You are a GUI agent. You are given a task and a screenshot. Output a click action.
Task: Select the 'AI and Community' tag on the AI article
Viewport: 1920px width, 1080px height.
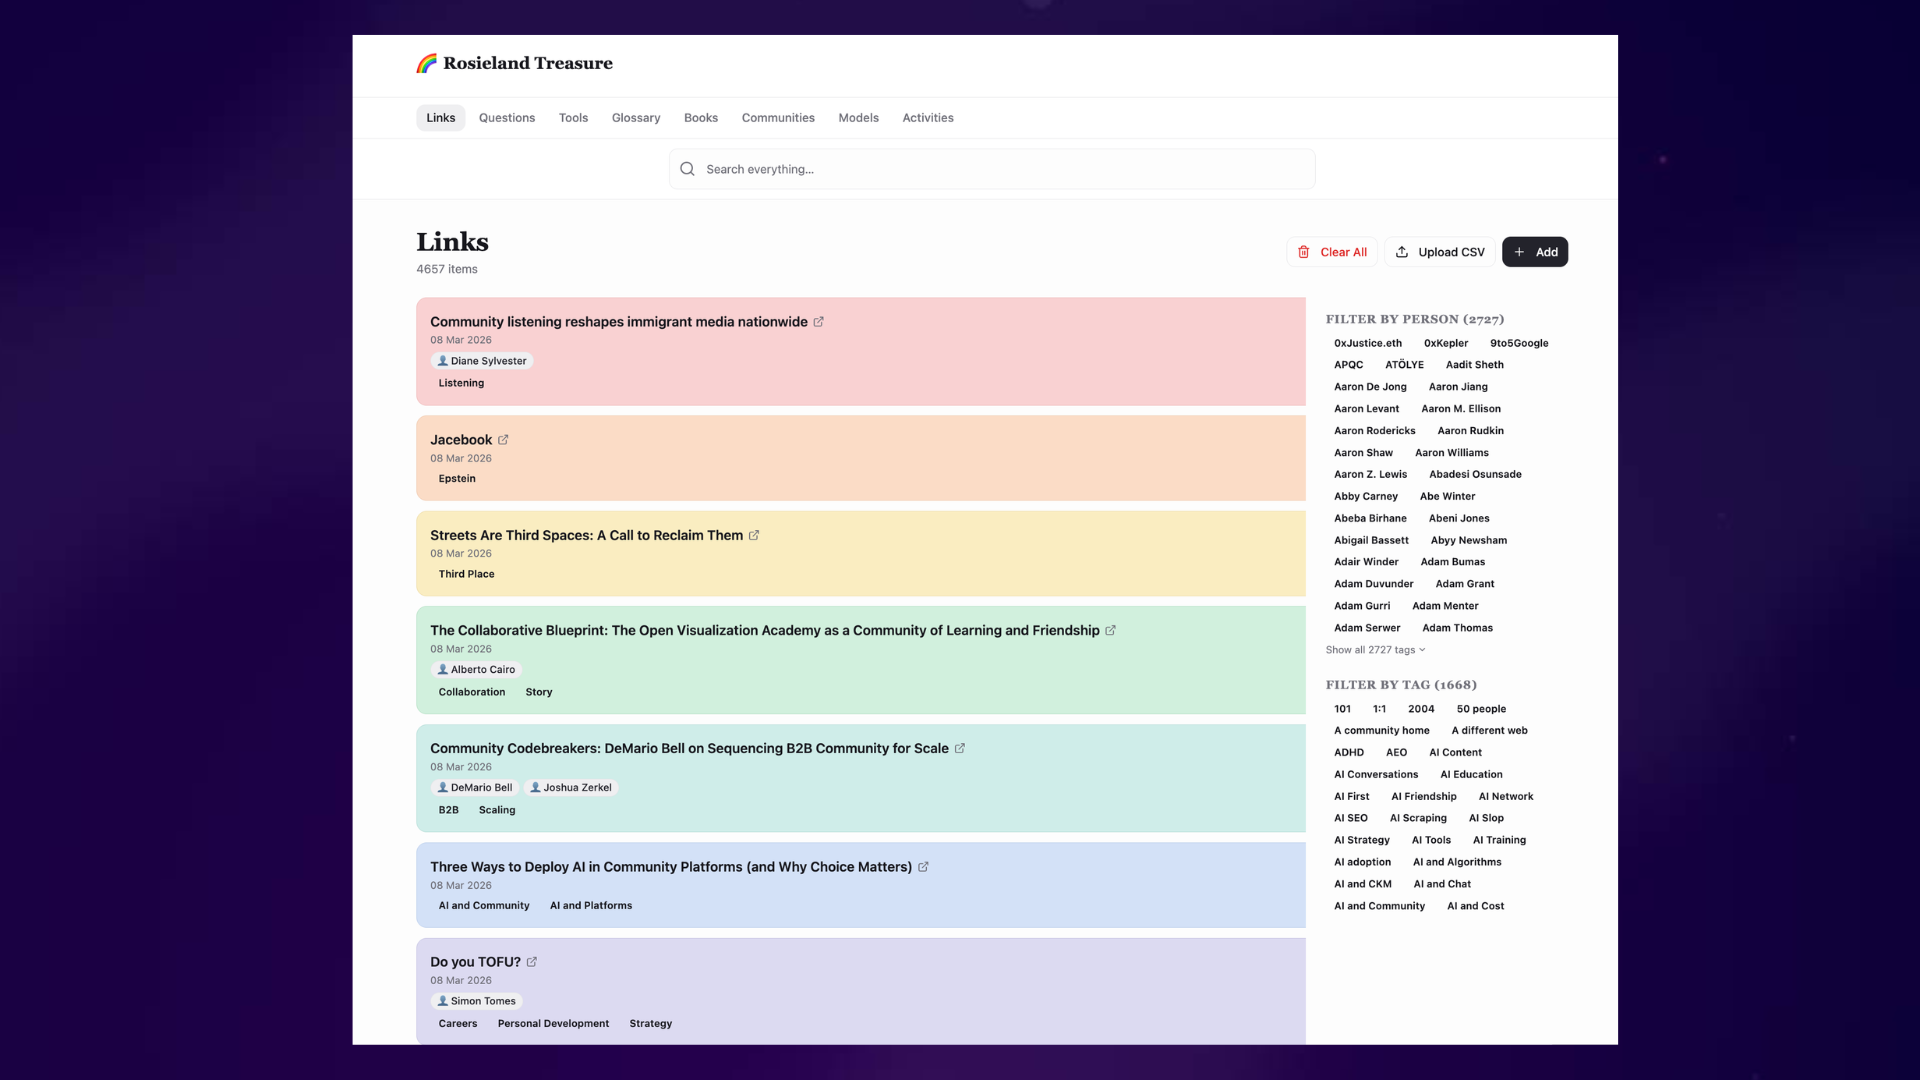483,905
